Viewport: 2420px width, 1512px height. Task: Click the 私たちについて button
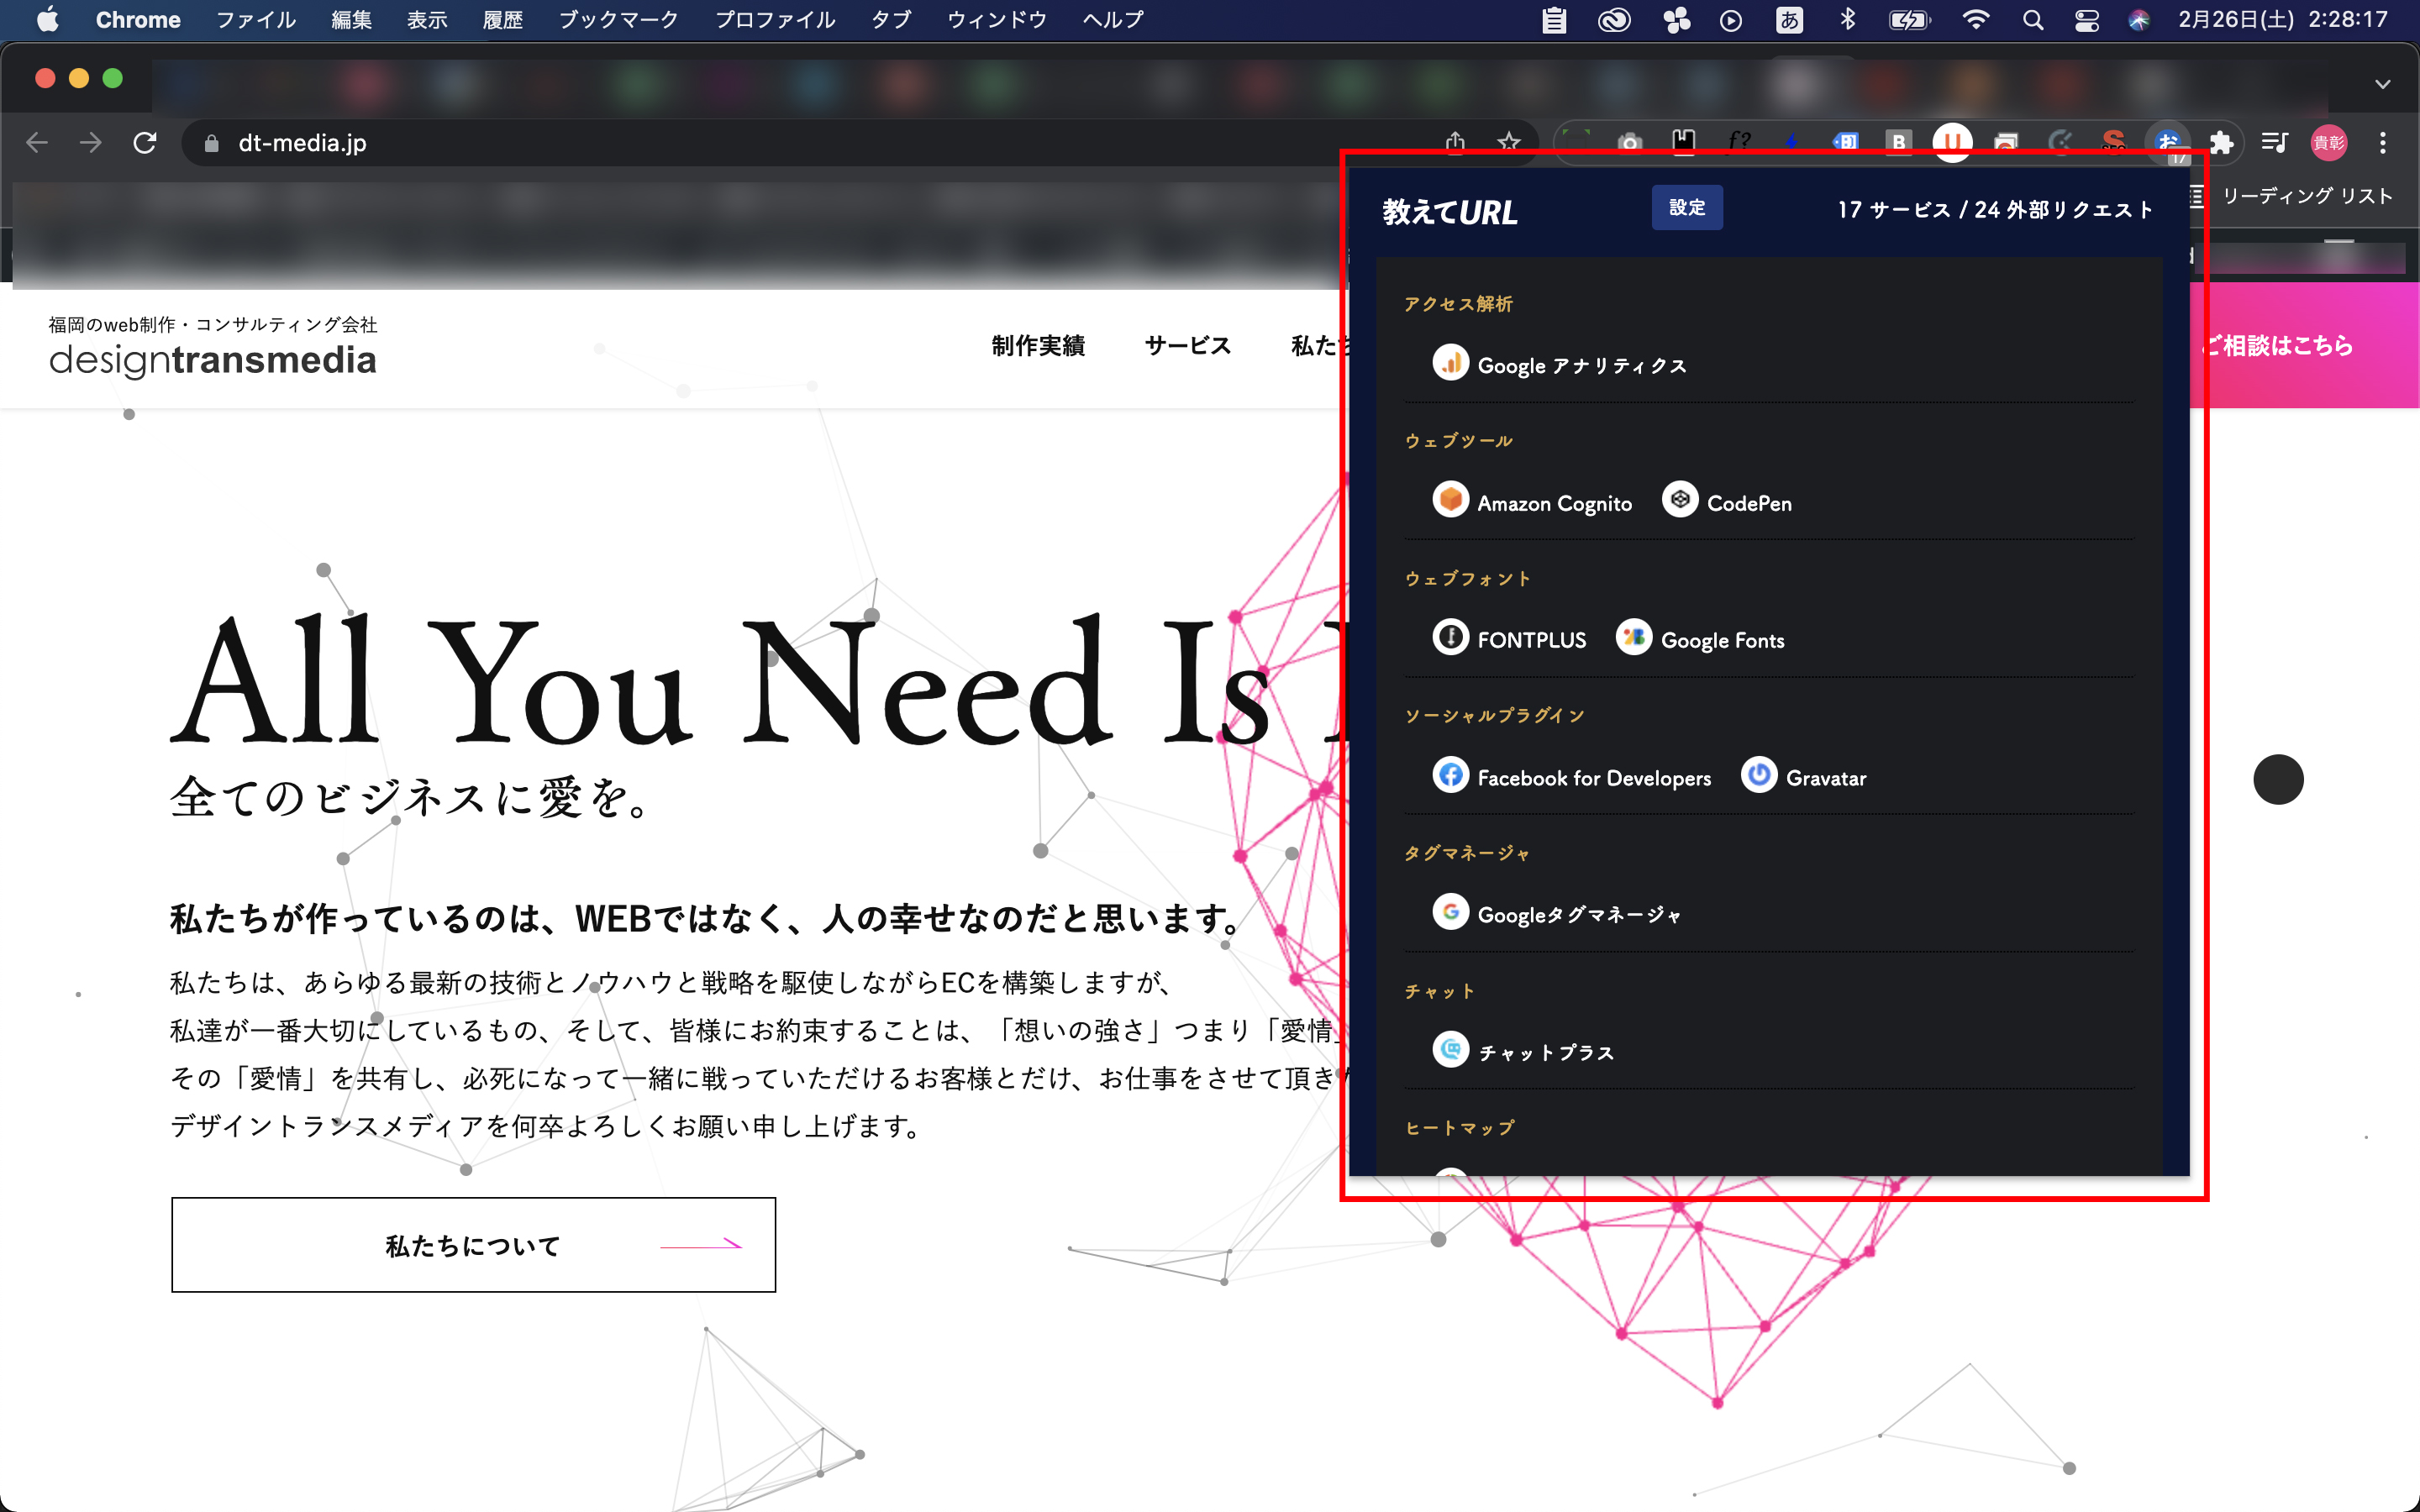(x=473, y=1245)
